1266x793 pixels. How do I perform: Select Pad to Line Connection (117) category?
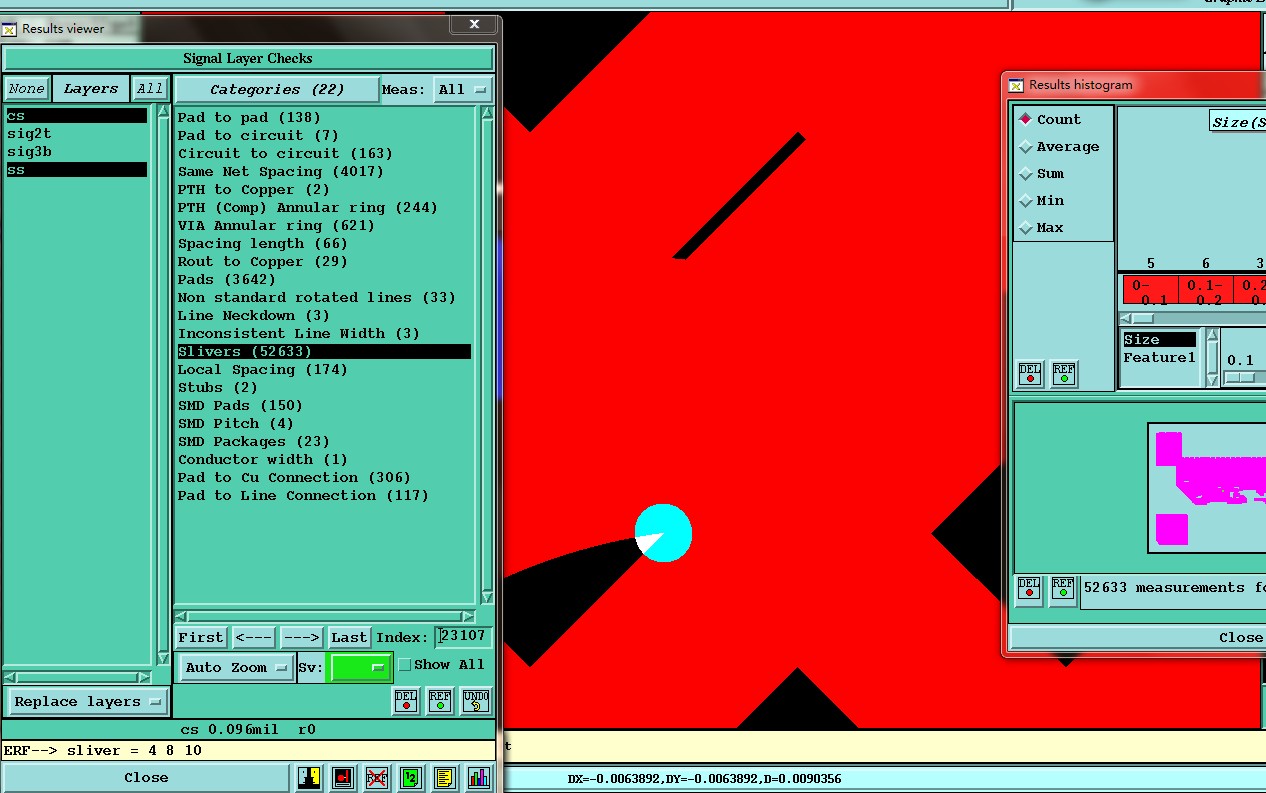click(x=324, y=495)
